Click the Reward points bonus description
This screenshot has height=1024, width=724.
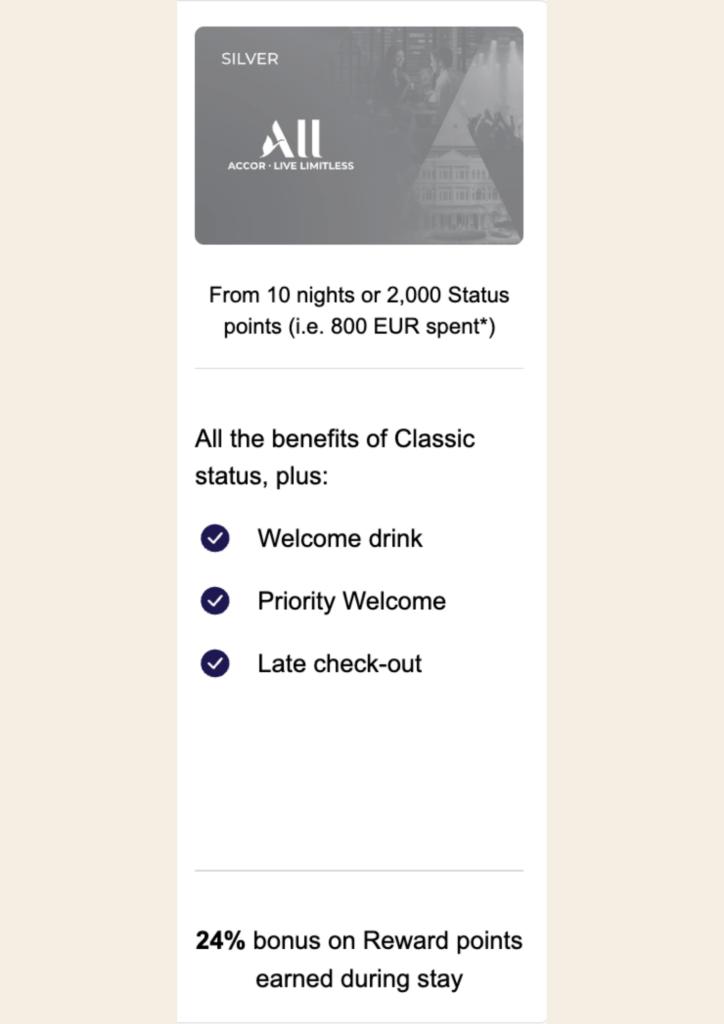(359, 959)
